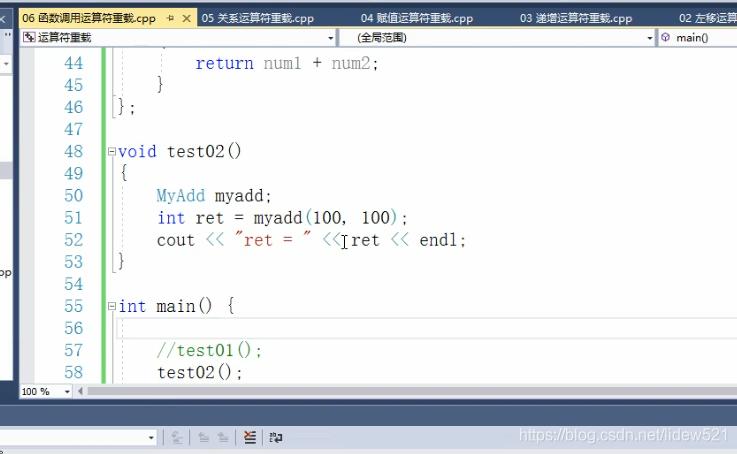737x454 pixels.
Task: Click the find message in code icon
Action: click(x=177, y=438)
